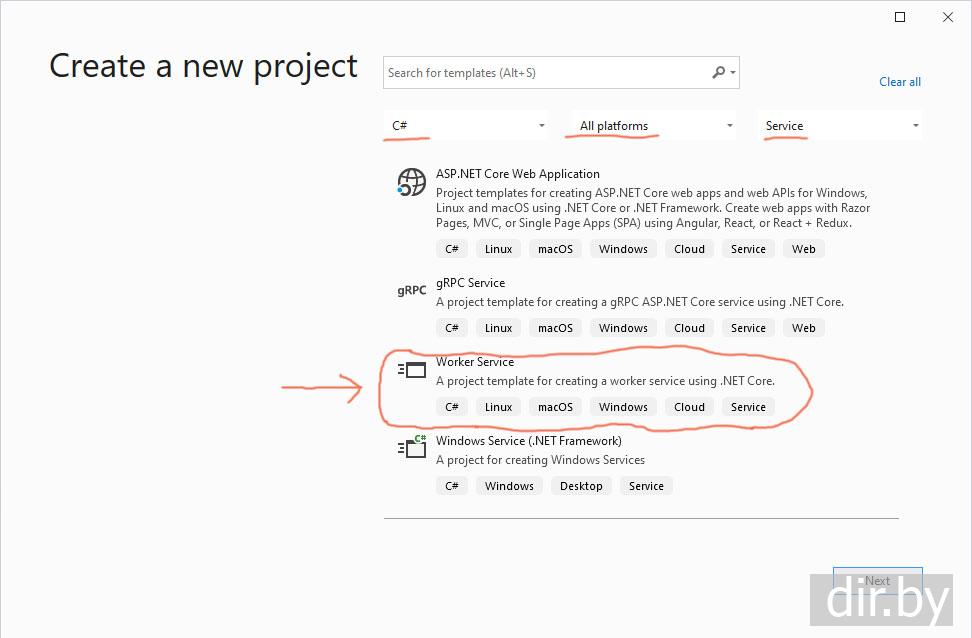Click 'A project for creating Windows Services' text

coord(540,460)
